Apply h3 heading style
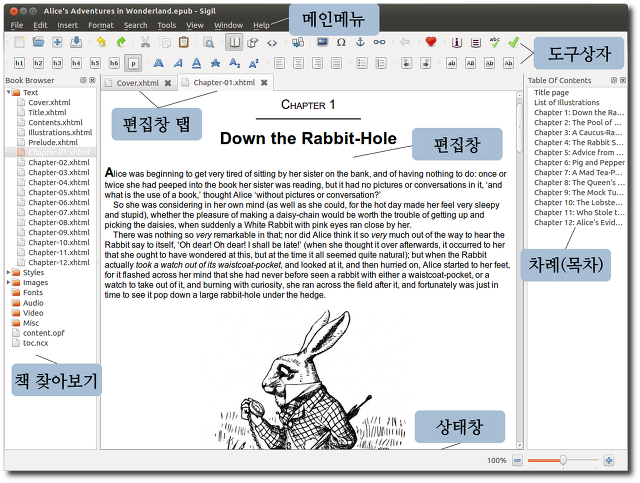Viewport: 640px width, 483px height. pyautogui.click(x=57, y=63)
